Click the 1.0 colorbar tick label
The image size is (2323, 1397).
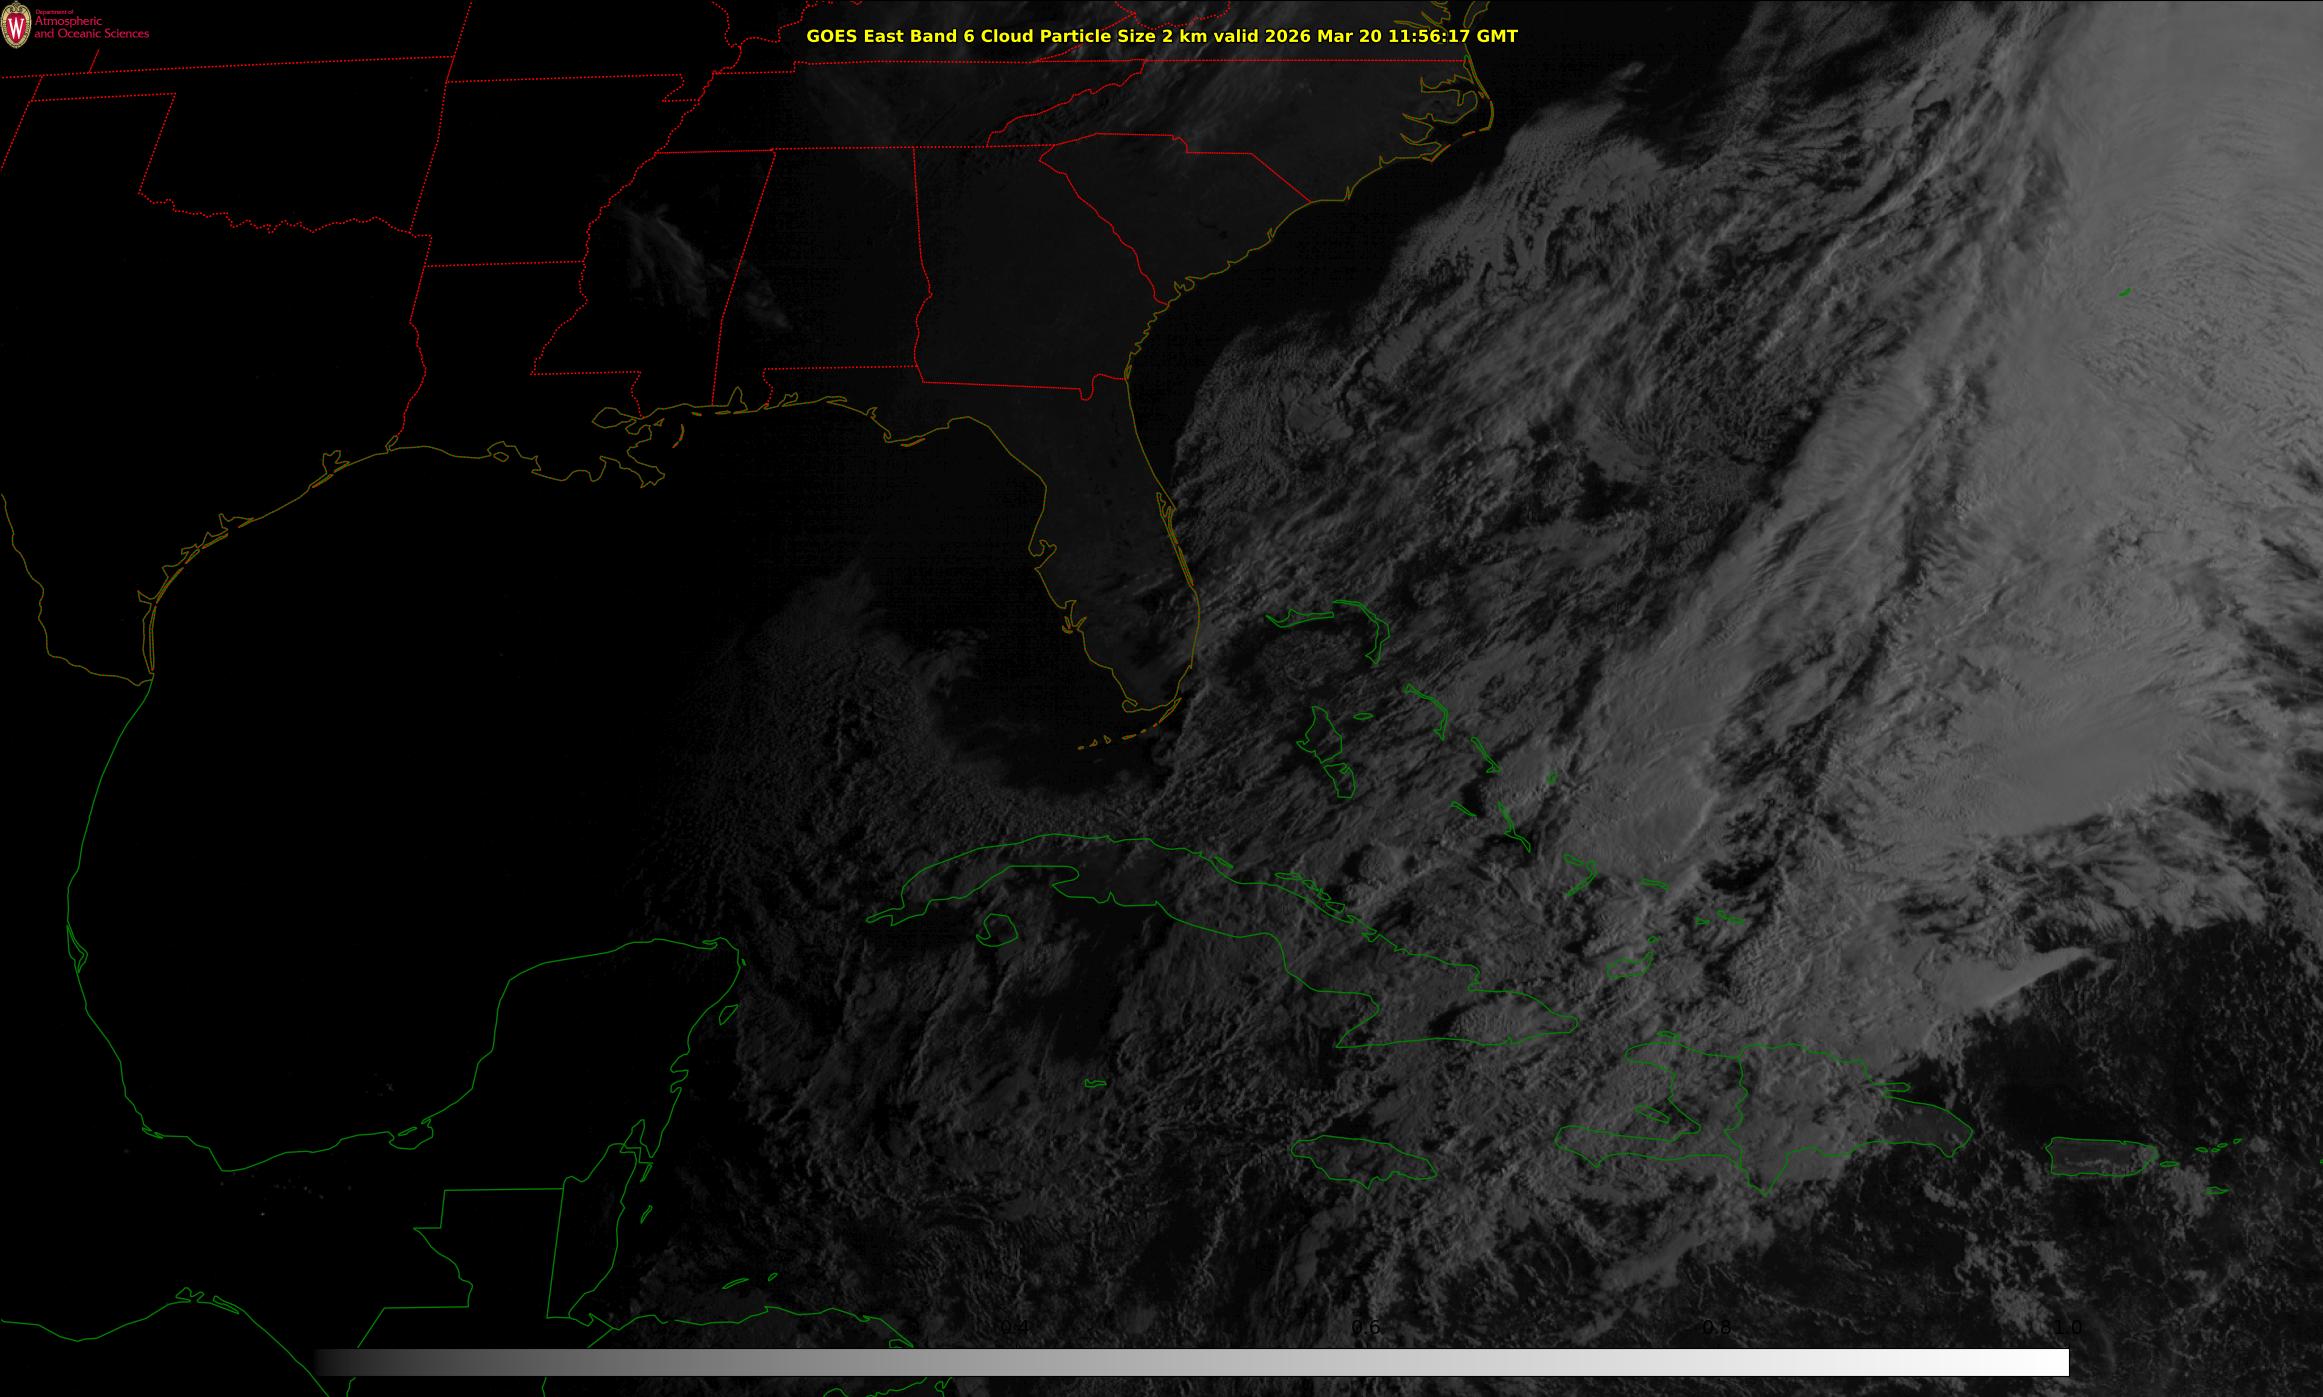(x=2068, y=1328)
